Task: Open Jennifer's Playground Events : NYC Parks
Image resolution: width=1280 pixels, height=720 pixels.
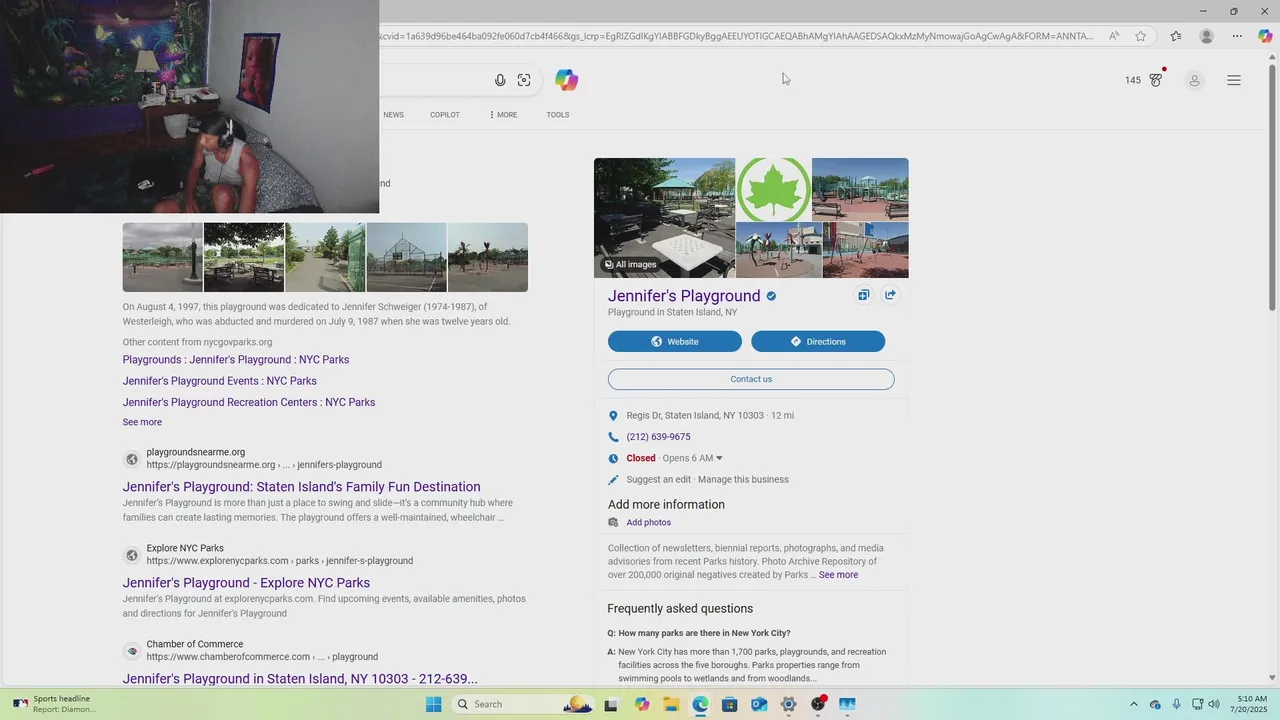Action: point(220,381)
